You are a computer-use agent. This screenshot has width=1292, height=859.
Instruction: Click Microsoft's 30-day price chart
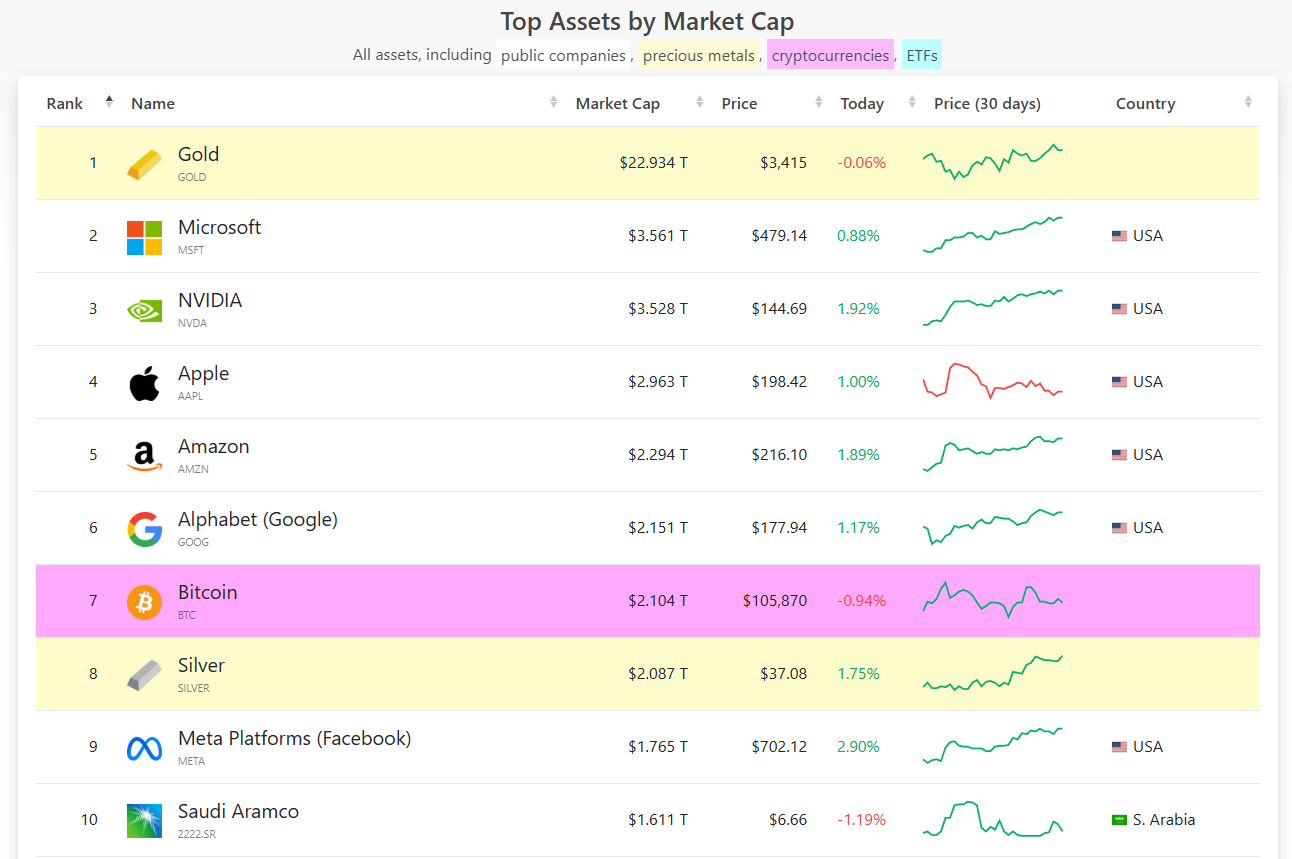pos(992,235)
